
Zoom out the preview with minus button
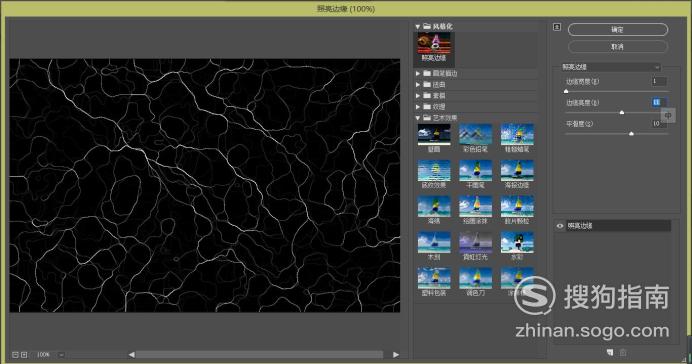pyautogui.click(x=15, y=355)
